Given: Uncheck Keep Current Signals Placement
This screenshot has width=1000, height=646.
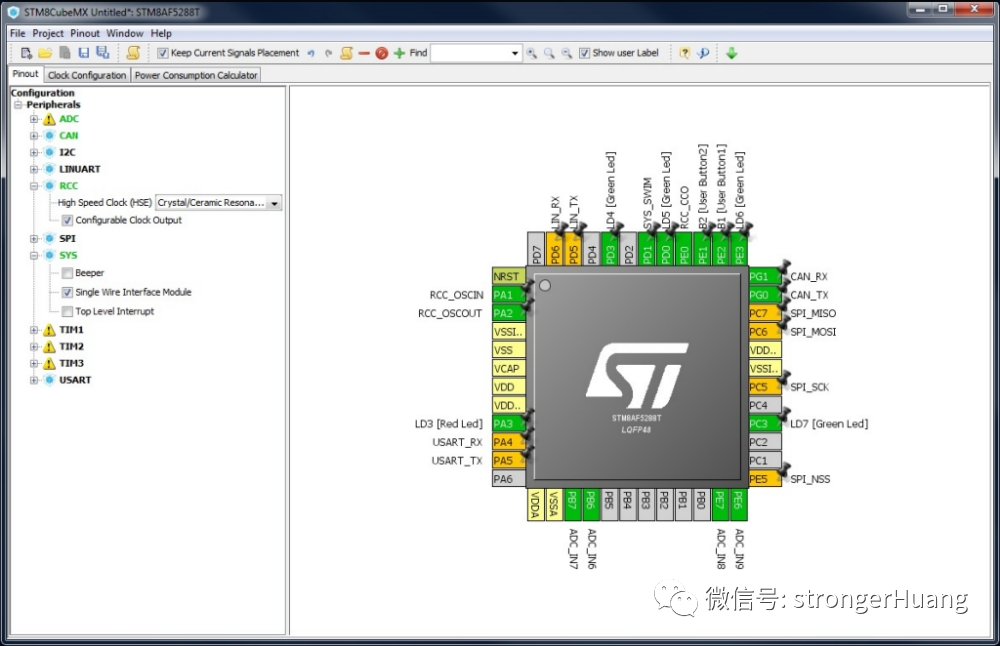Looking at the screenshot, I should tap(162, 53).
